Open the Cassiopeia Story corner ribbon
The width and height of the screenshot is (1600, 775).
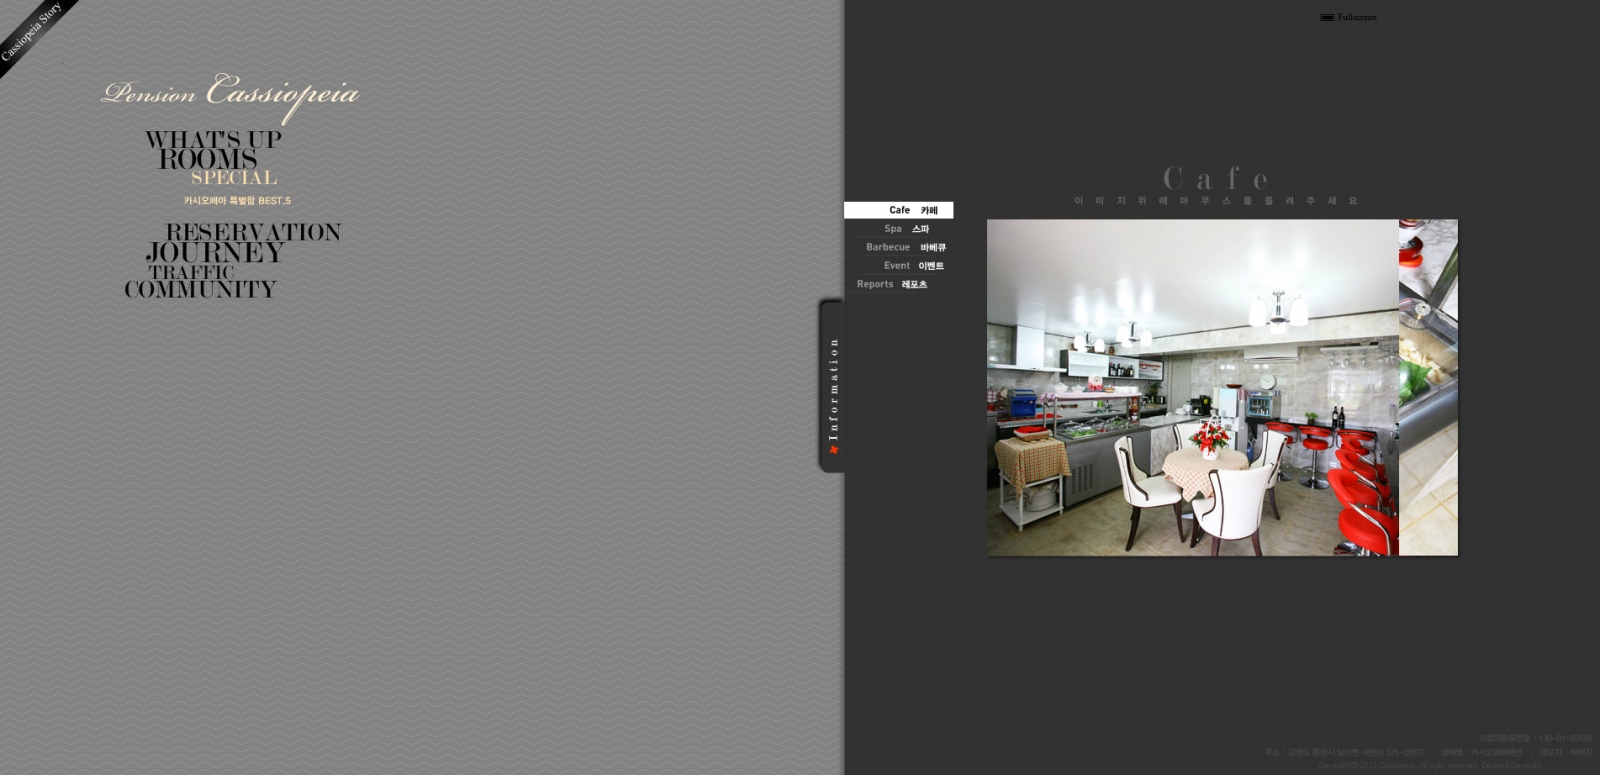[30, 30]
